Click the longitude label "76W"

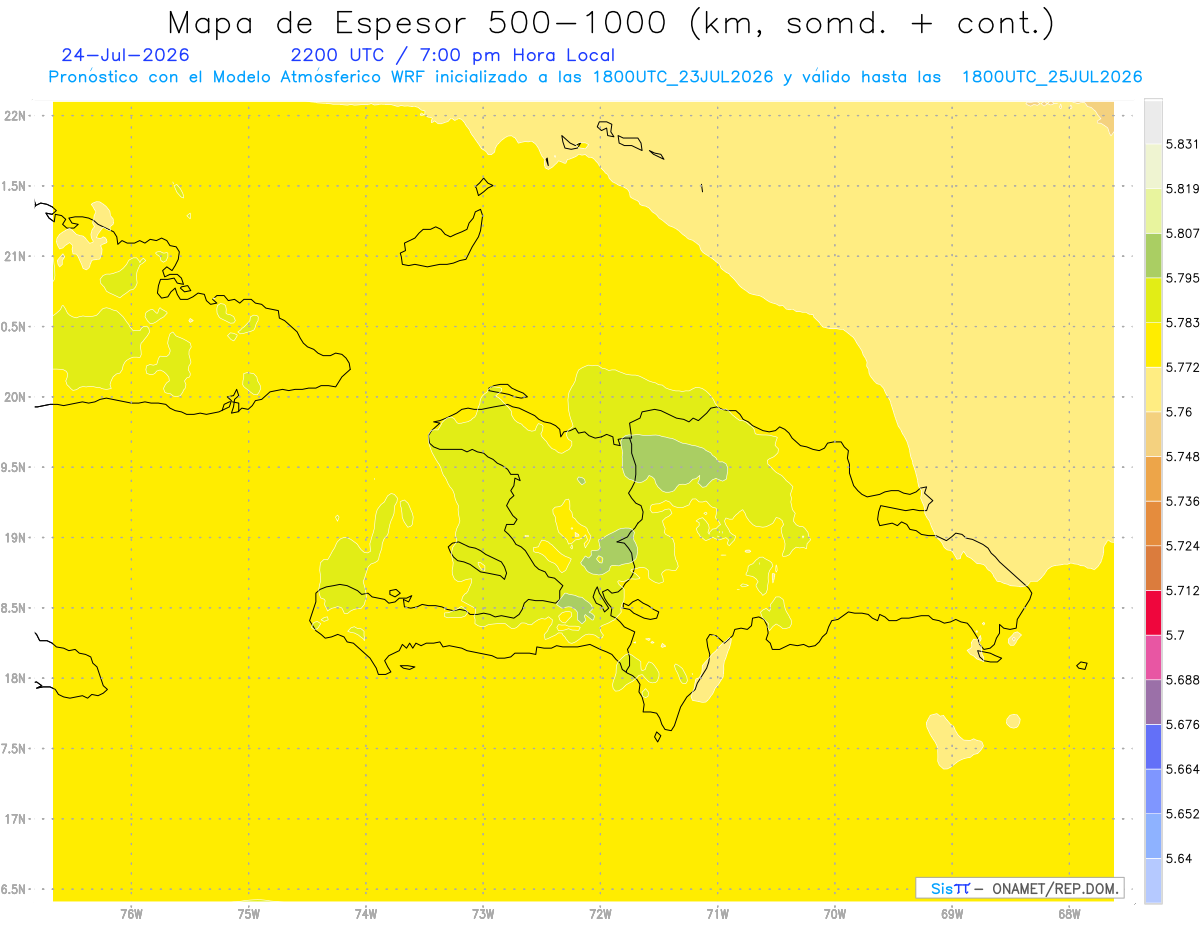pyautogui.click(x=131, y=914)
